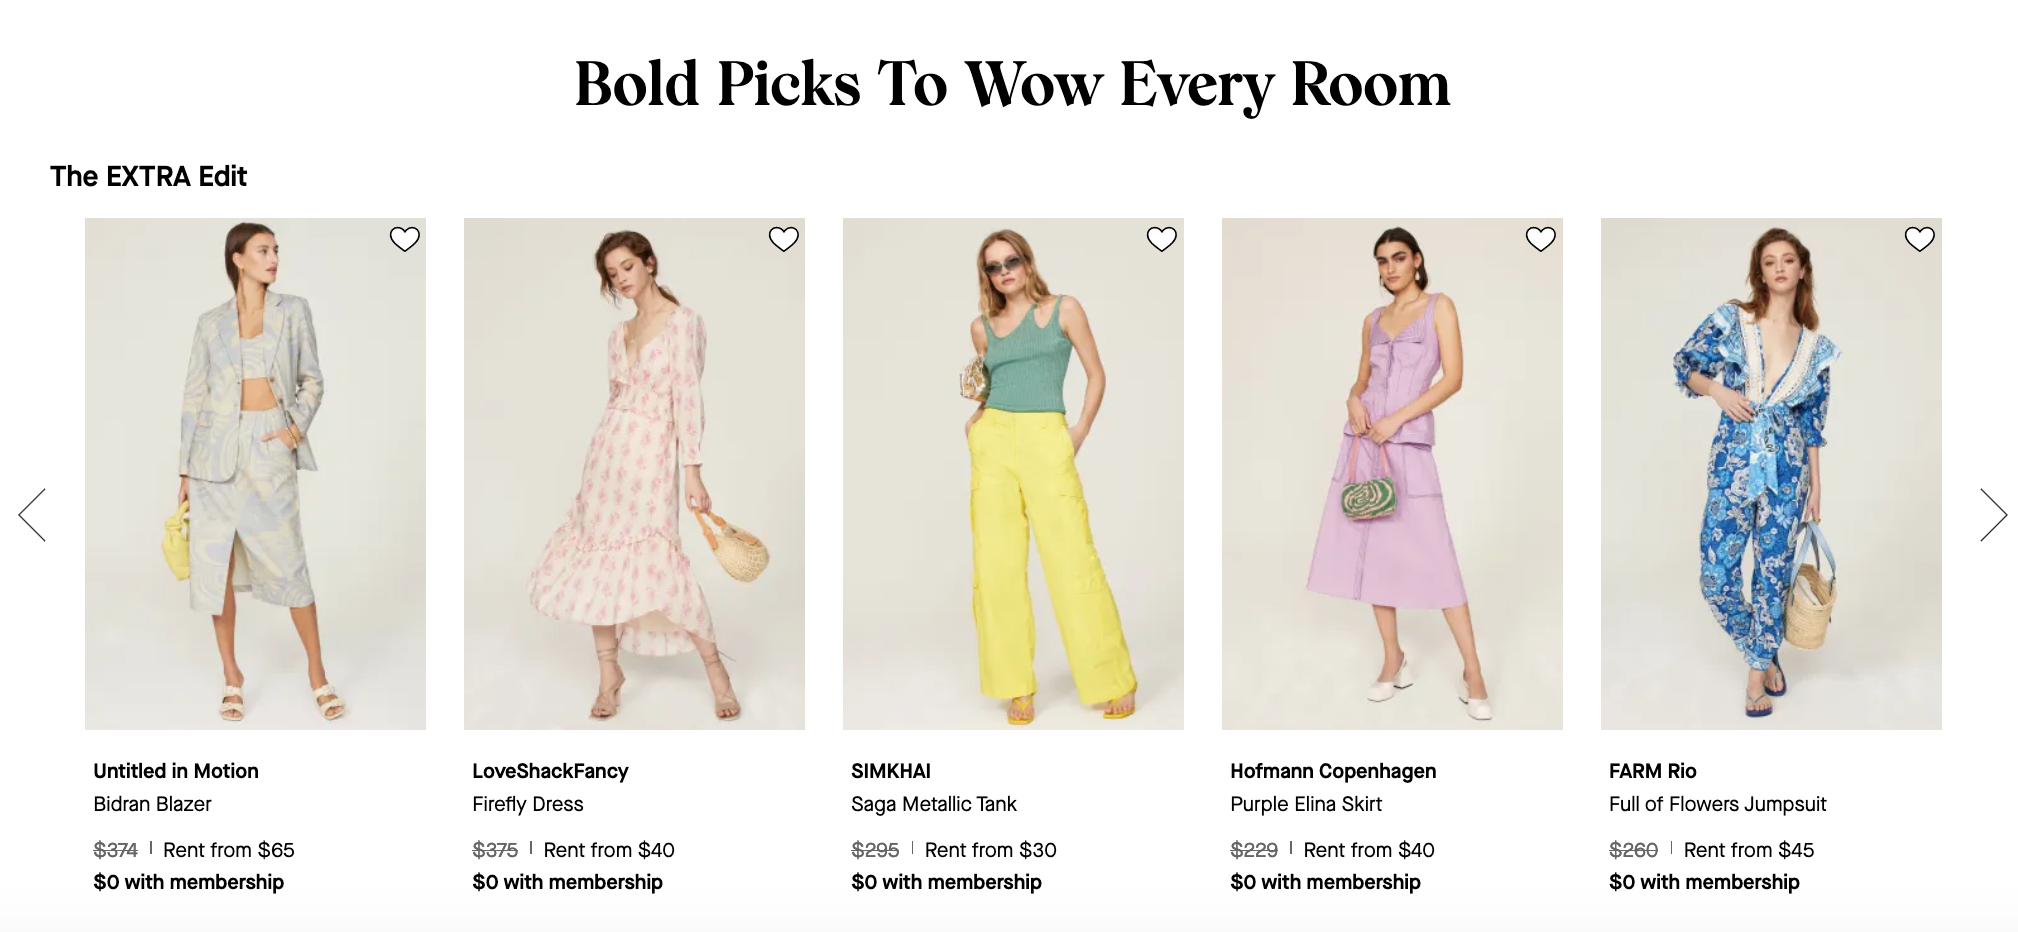Add Full of Flowers Jumpsuit to hearts
Image resolution: width=2018 pixels, height=932 pixels.
tap(1919, 239)
